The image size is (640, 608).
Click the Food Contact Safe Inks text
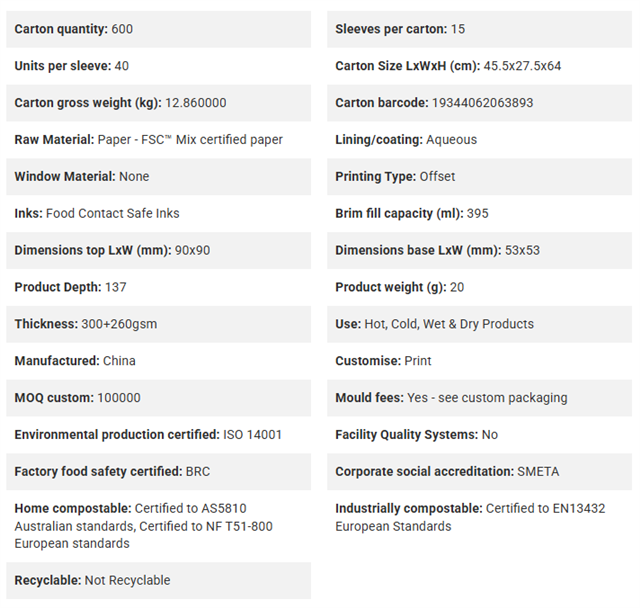113,213
